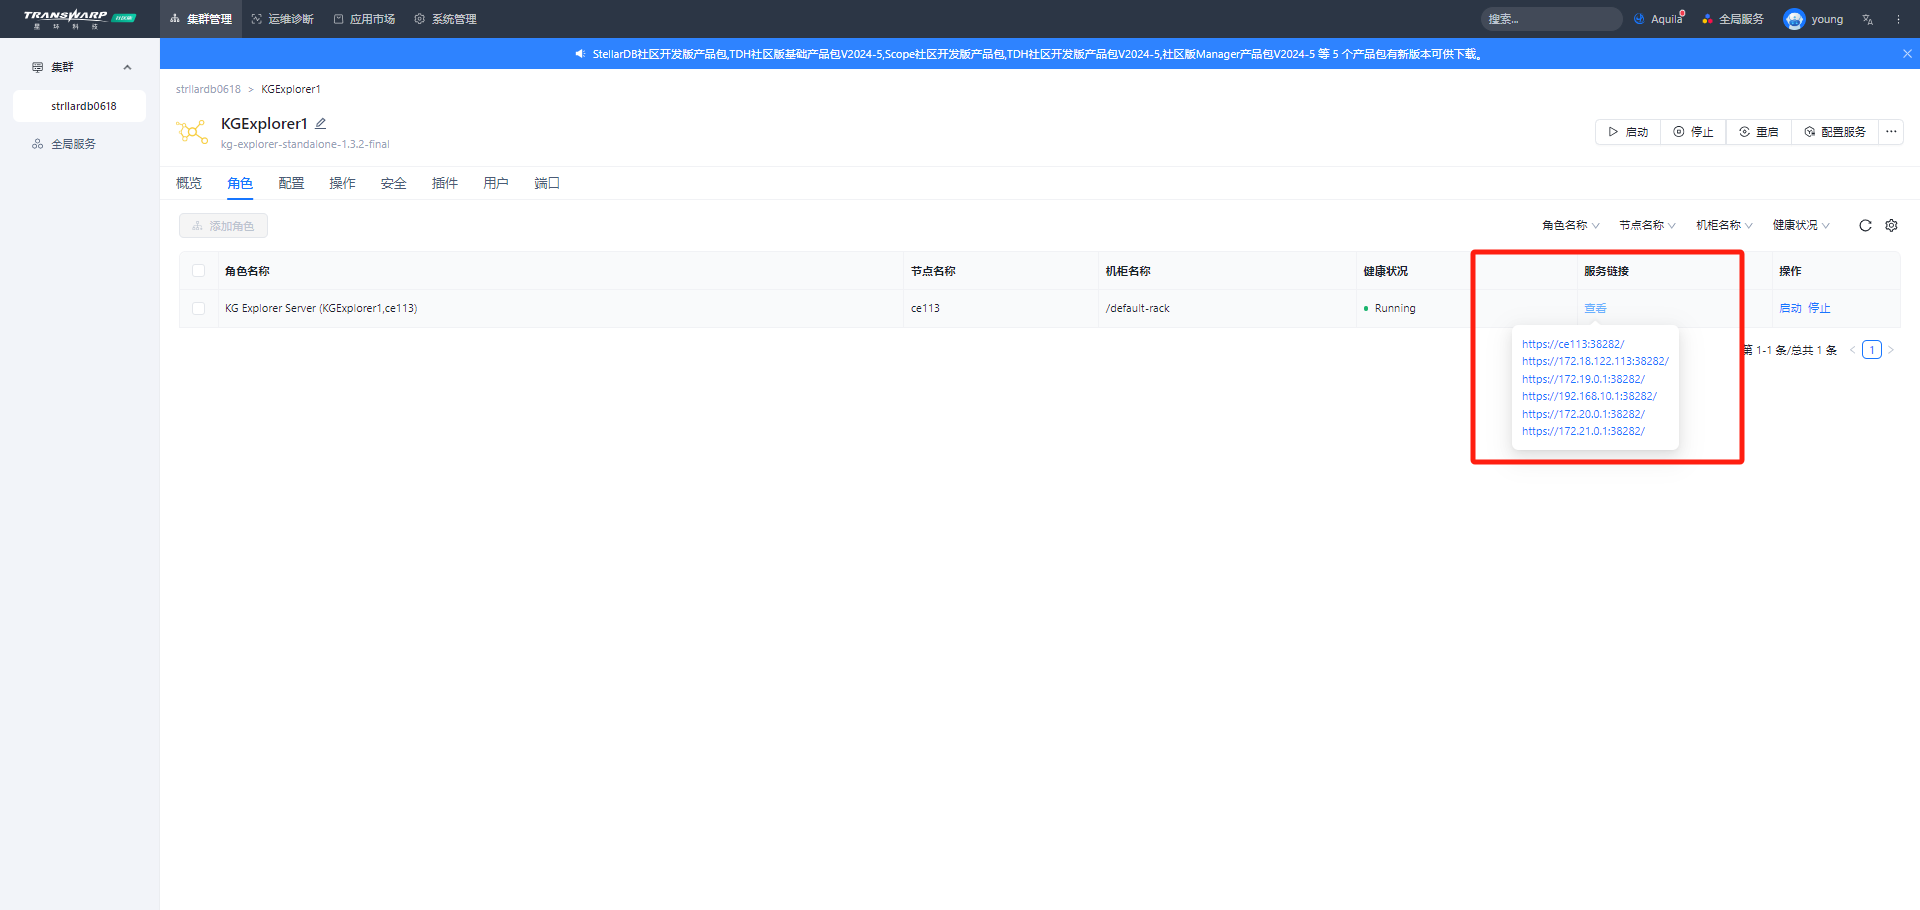
Task: Click the 重启 service button
Action: [x=1759, y=132]
